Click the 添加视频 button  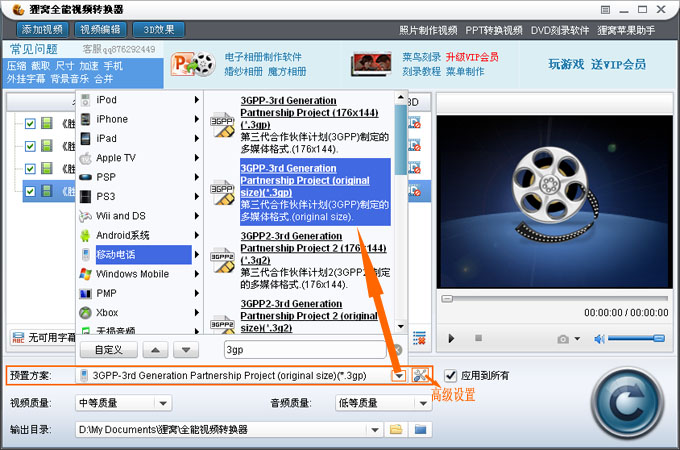pyautogui.click(x=42, y=29)
